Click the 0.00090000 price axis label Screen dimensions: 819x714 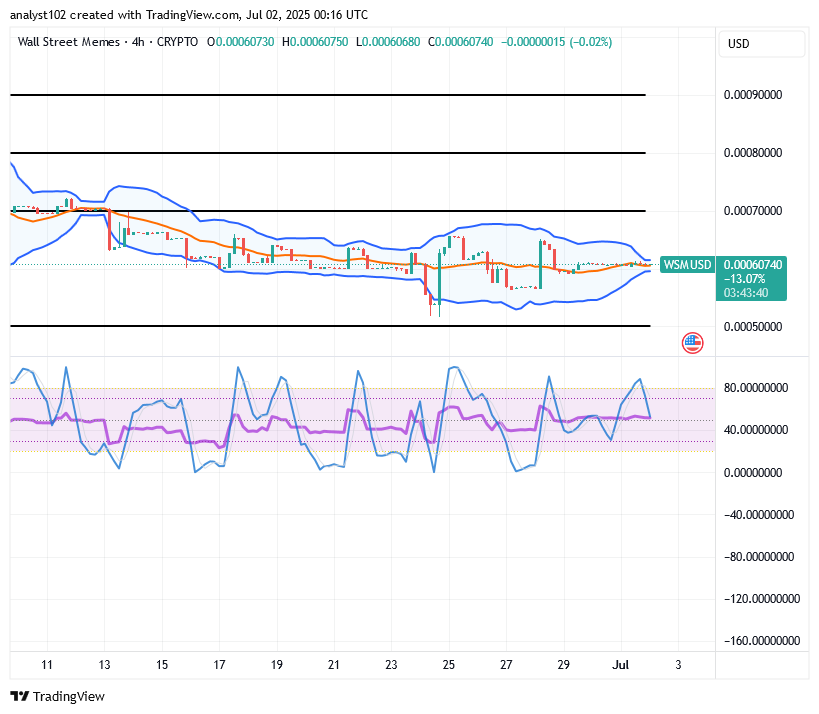pos(753,95)
